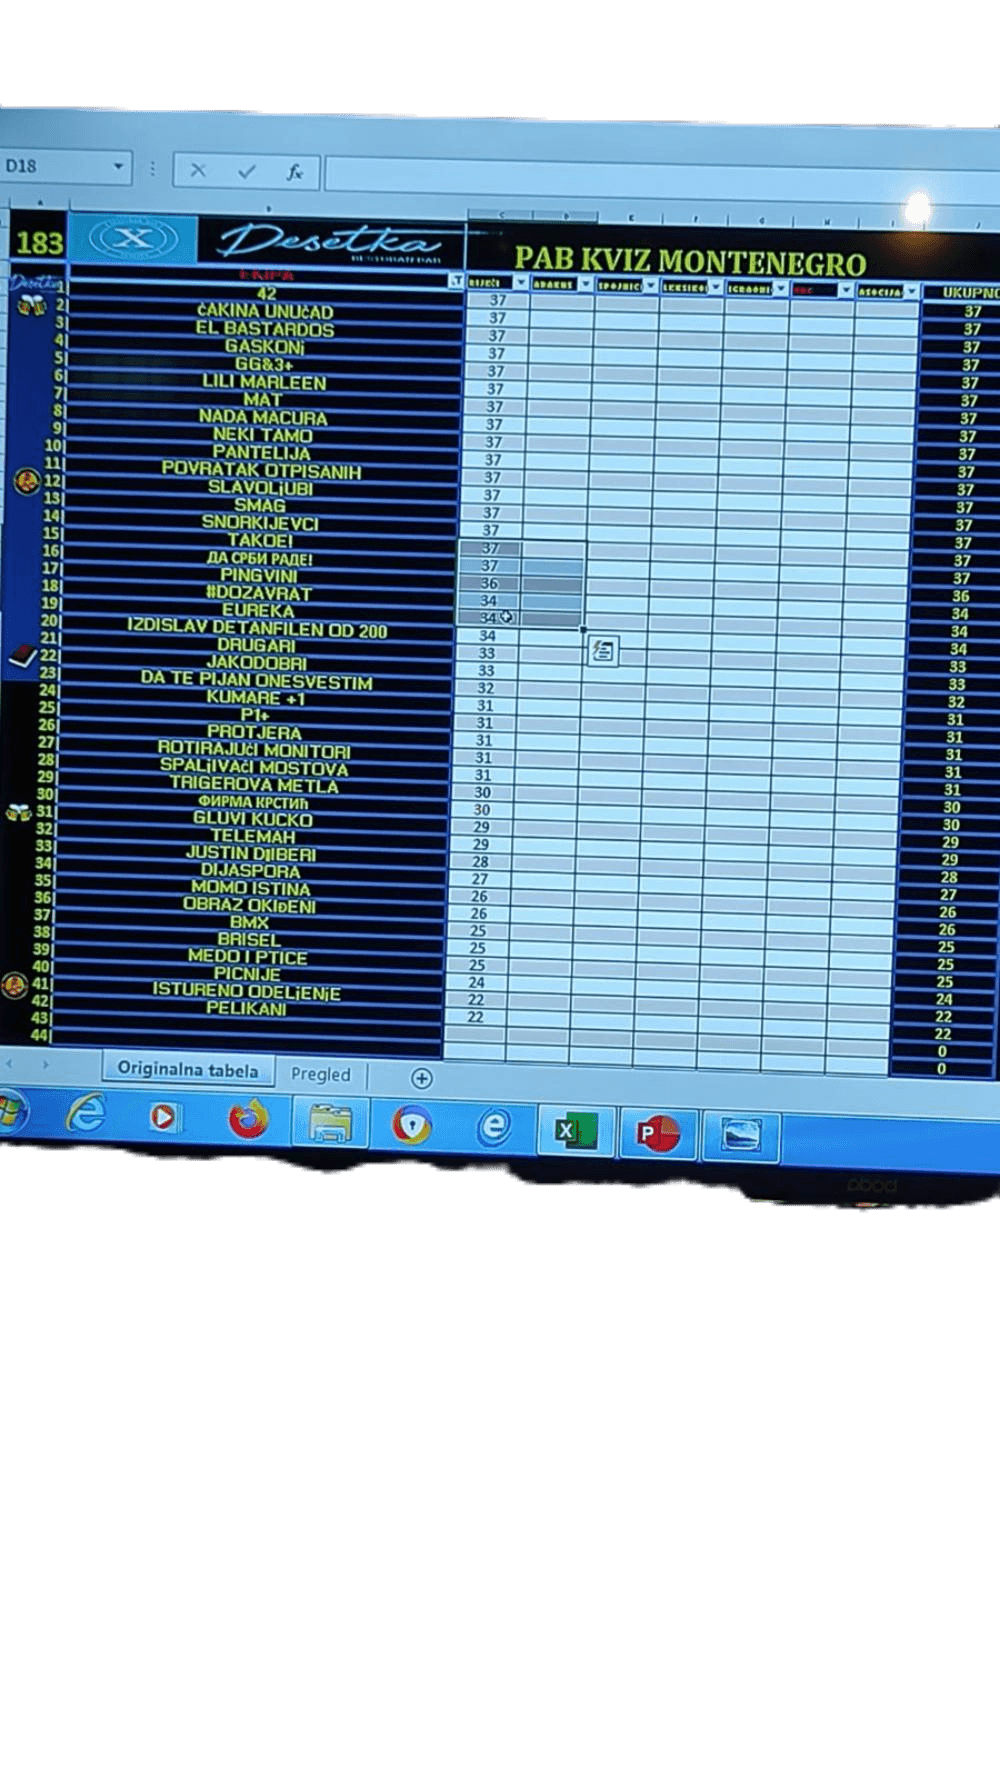
Task: Click the Desetka logo in the header
Action: click(x=330, y=242)
